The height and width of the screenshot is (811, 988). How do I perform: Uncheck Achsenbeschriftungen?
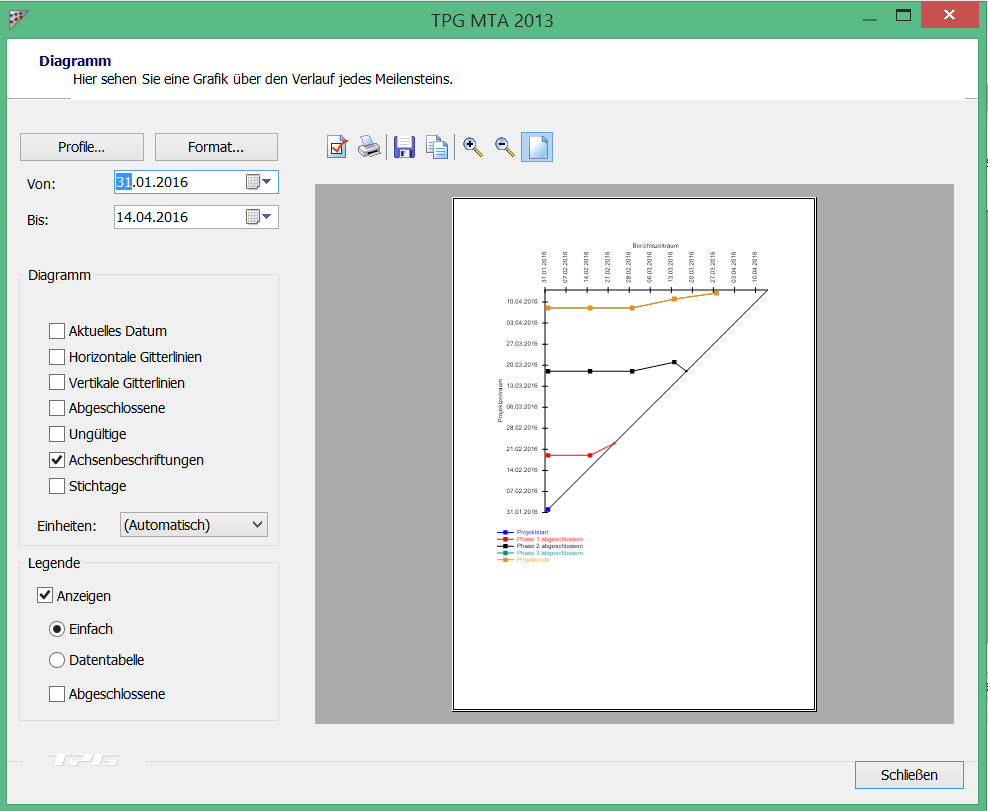click(58, 460)
